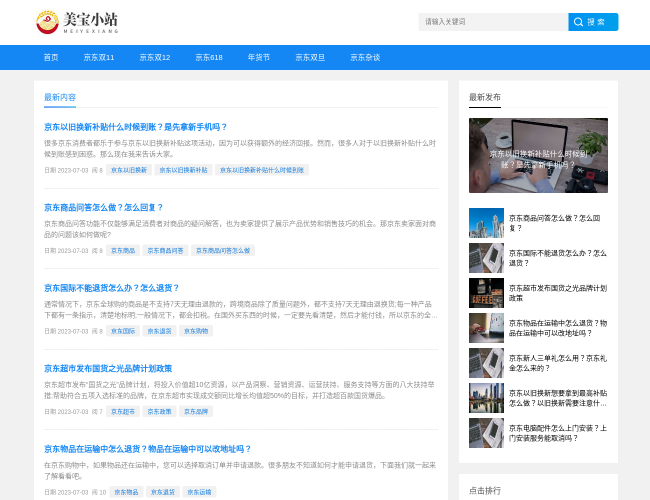Open the 年货节 navigation item

(x=259, y=58)
